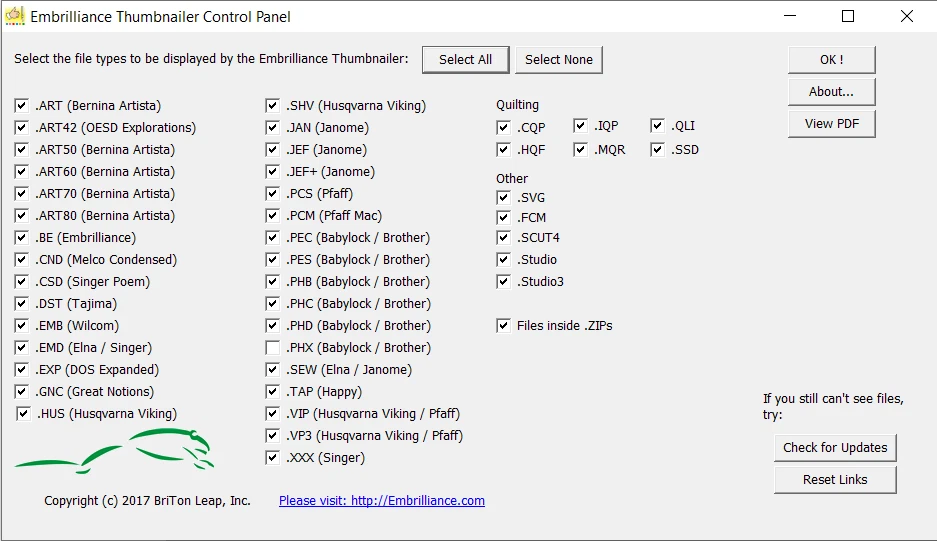Click Check for Updates button
937x541 pixels.
coord(835,448)
